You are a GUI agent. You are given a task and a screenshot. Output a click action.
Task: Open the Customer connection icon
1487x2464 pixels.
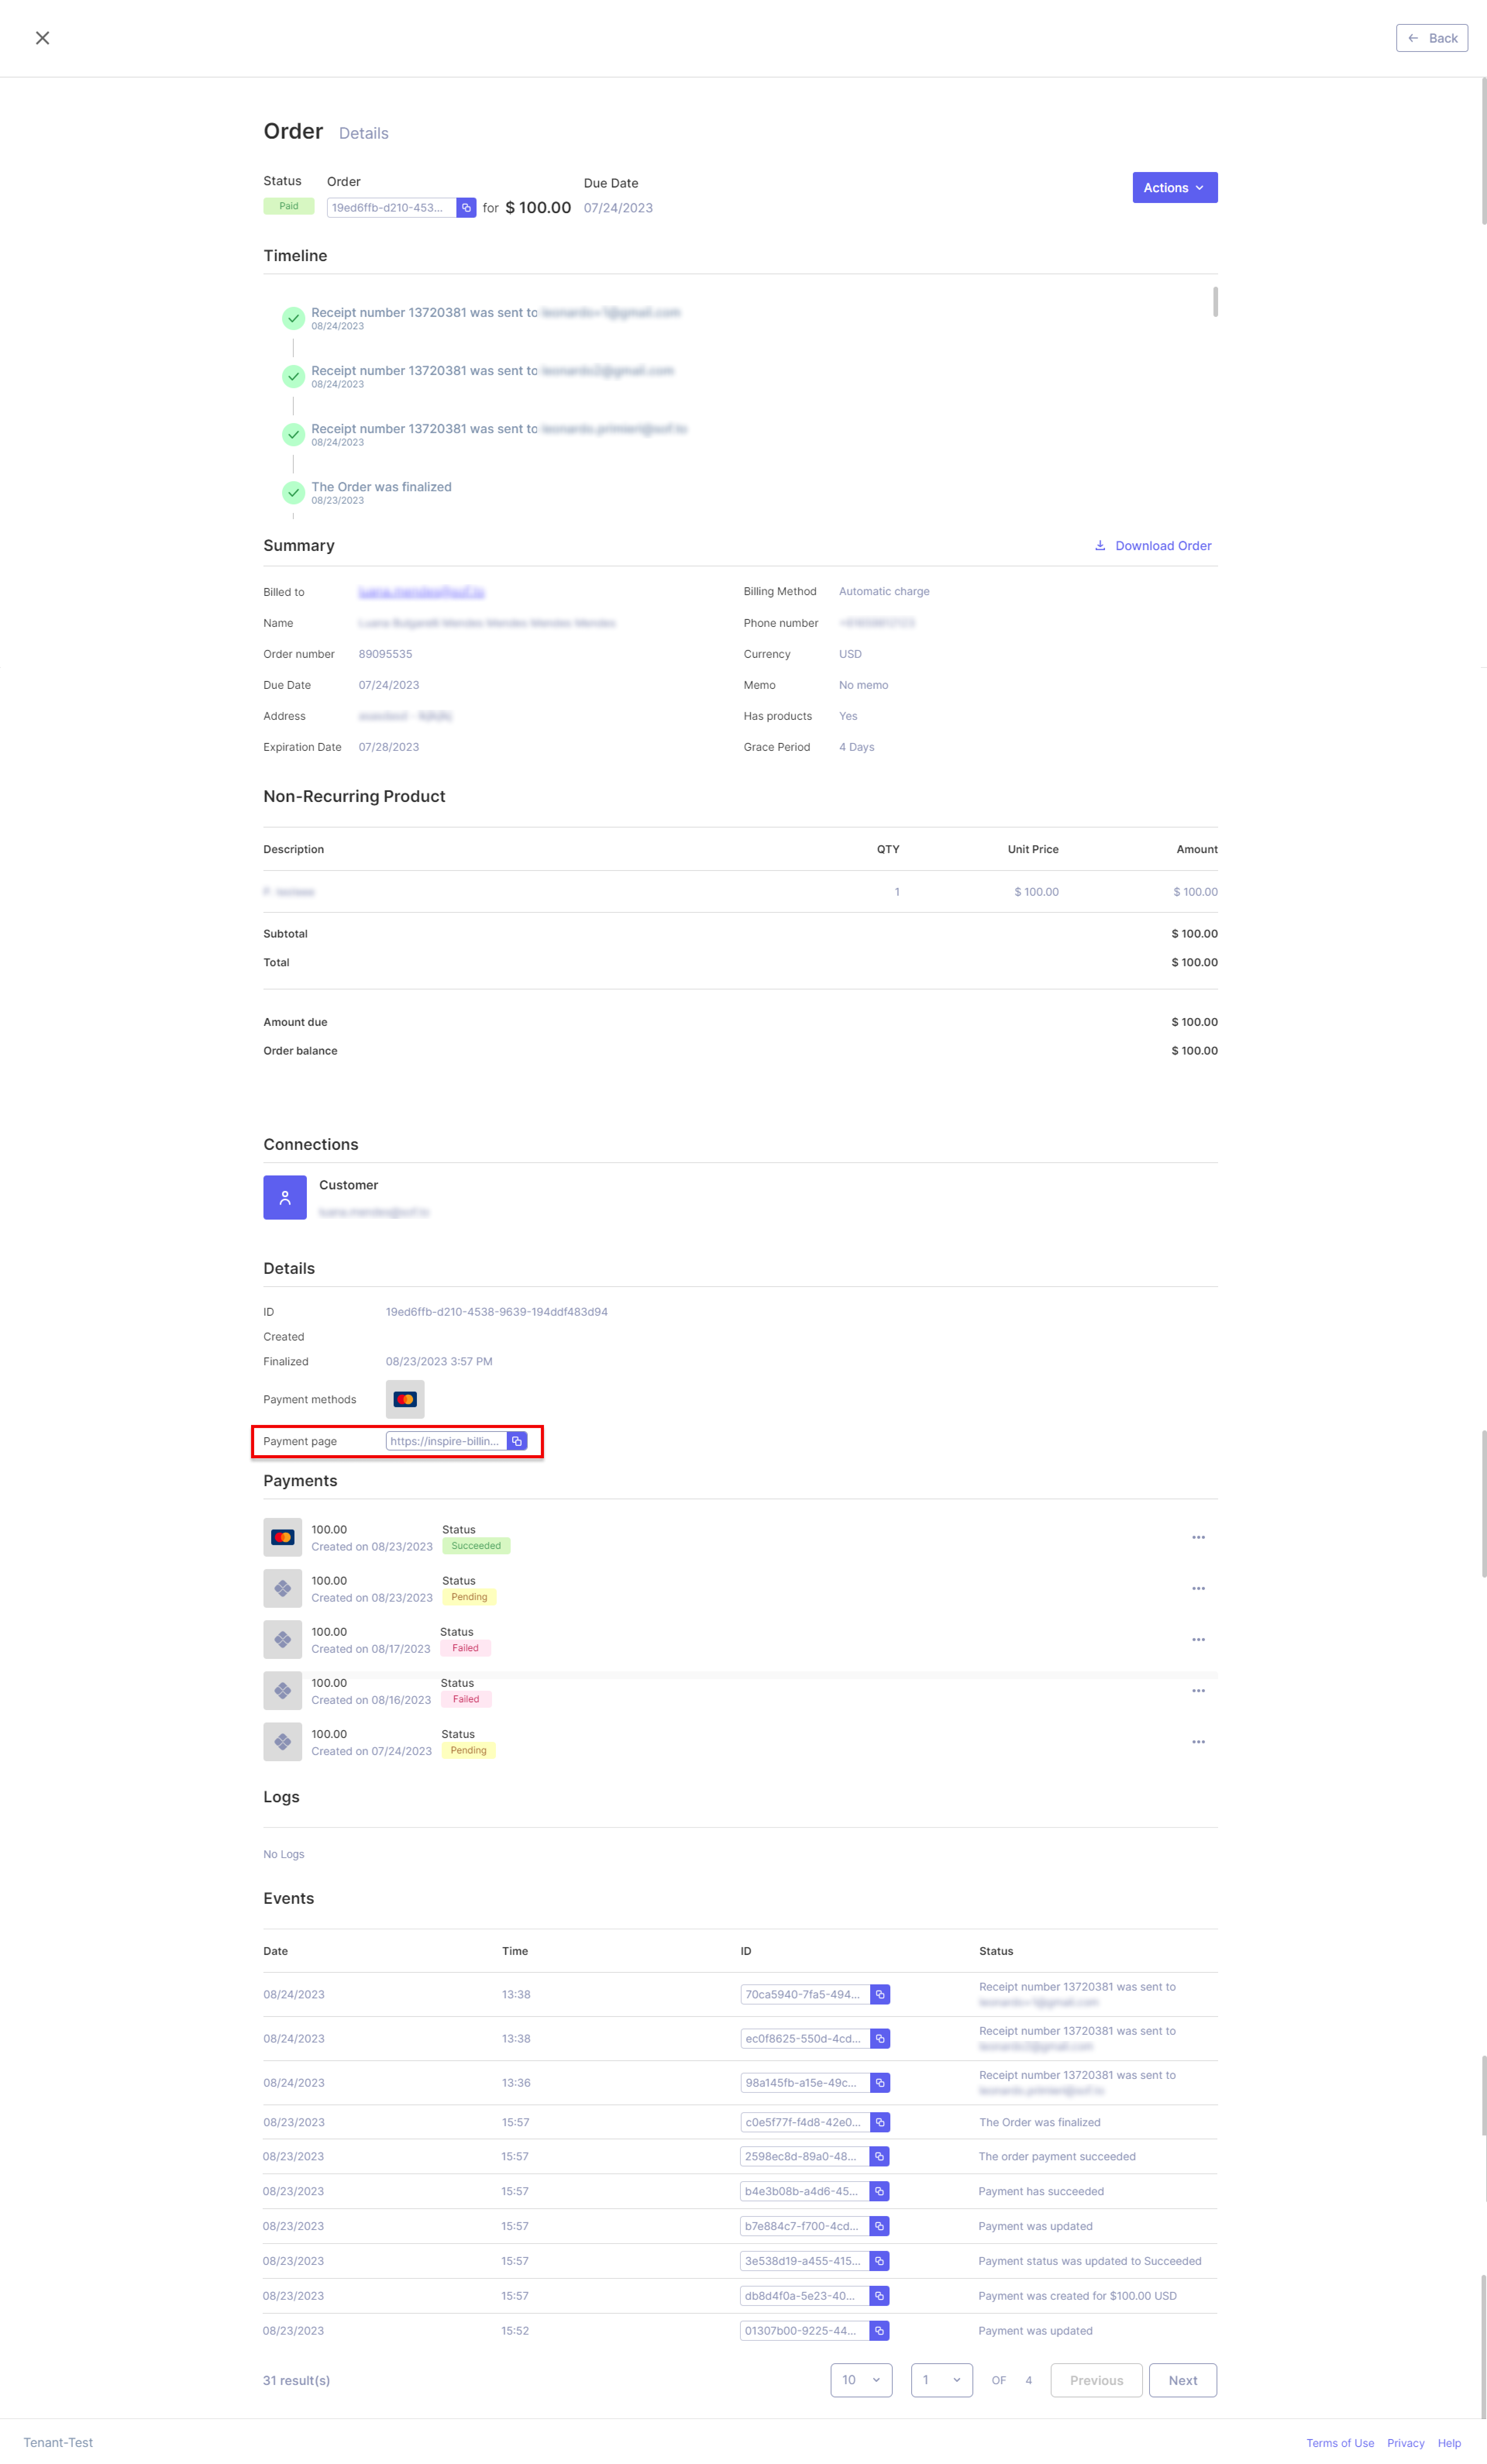[x=285, y=1197]
